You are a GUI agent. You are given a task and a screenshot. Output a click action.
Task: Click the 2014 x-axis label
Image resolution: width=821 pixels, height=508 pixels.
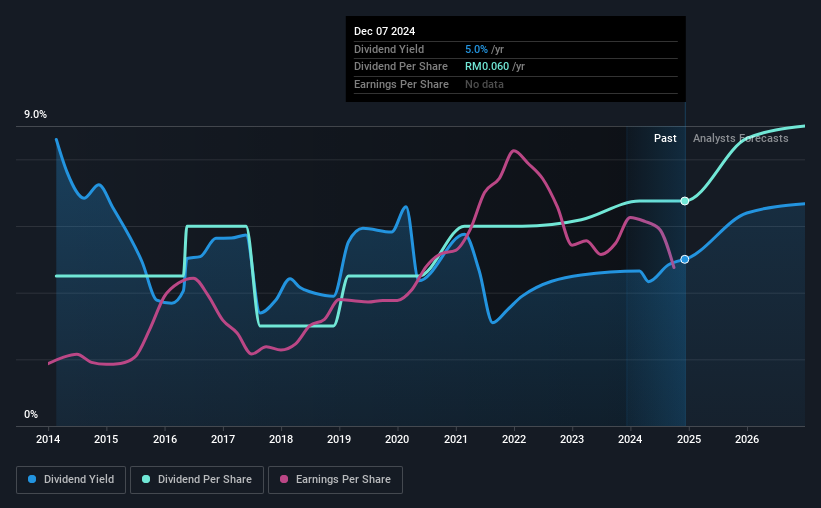[x=48, y=439]
